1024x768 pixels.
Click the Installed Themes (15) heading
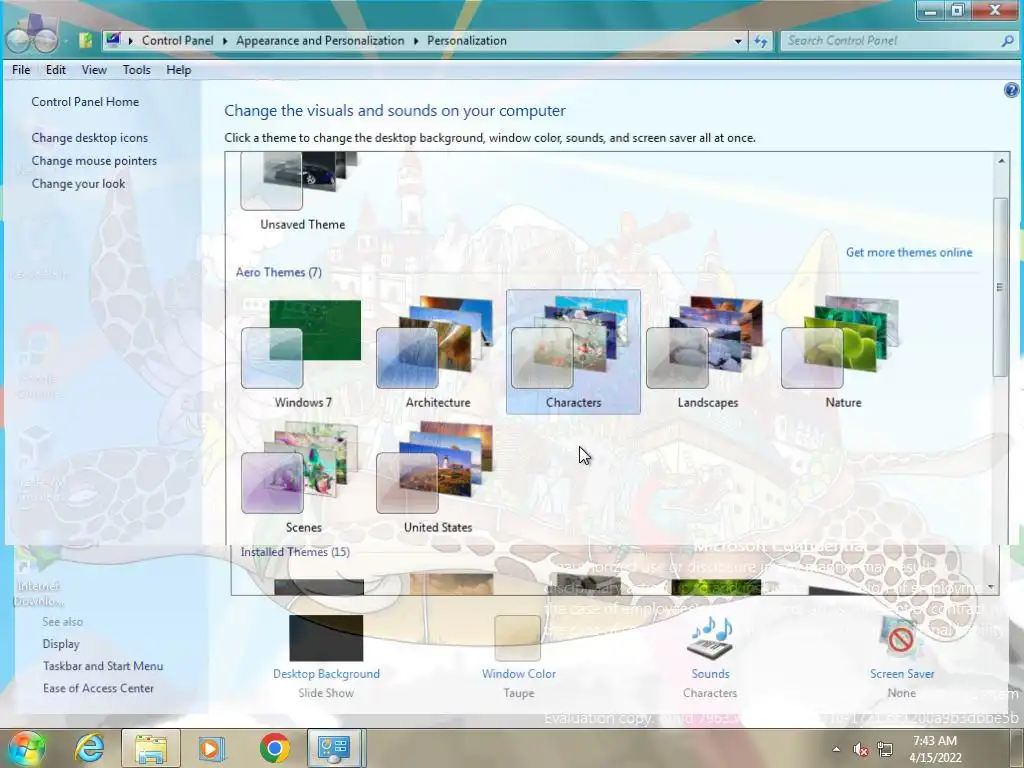tap(295, 552)
